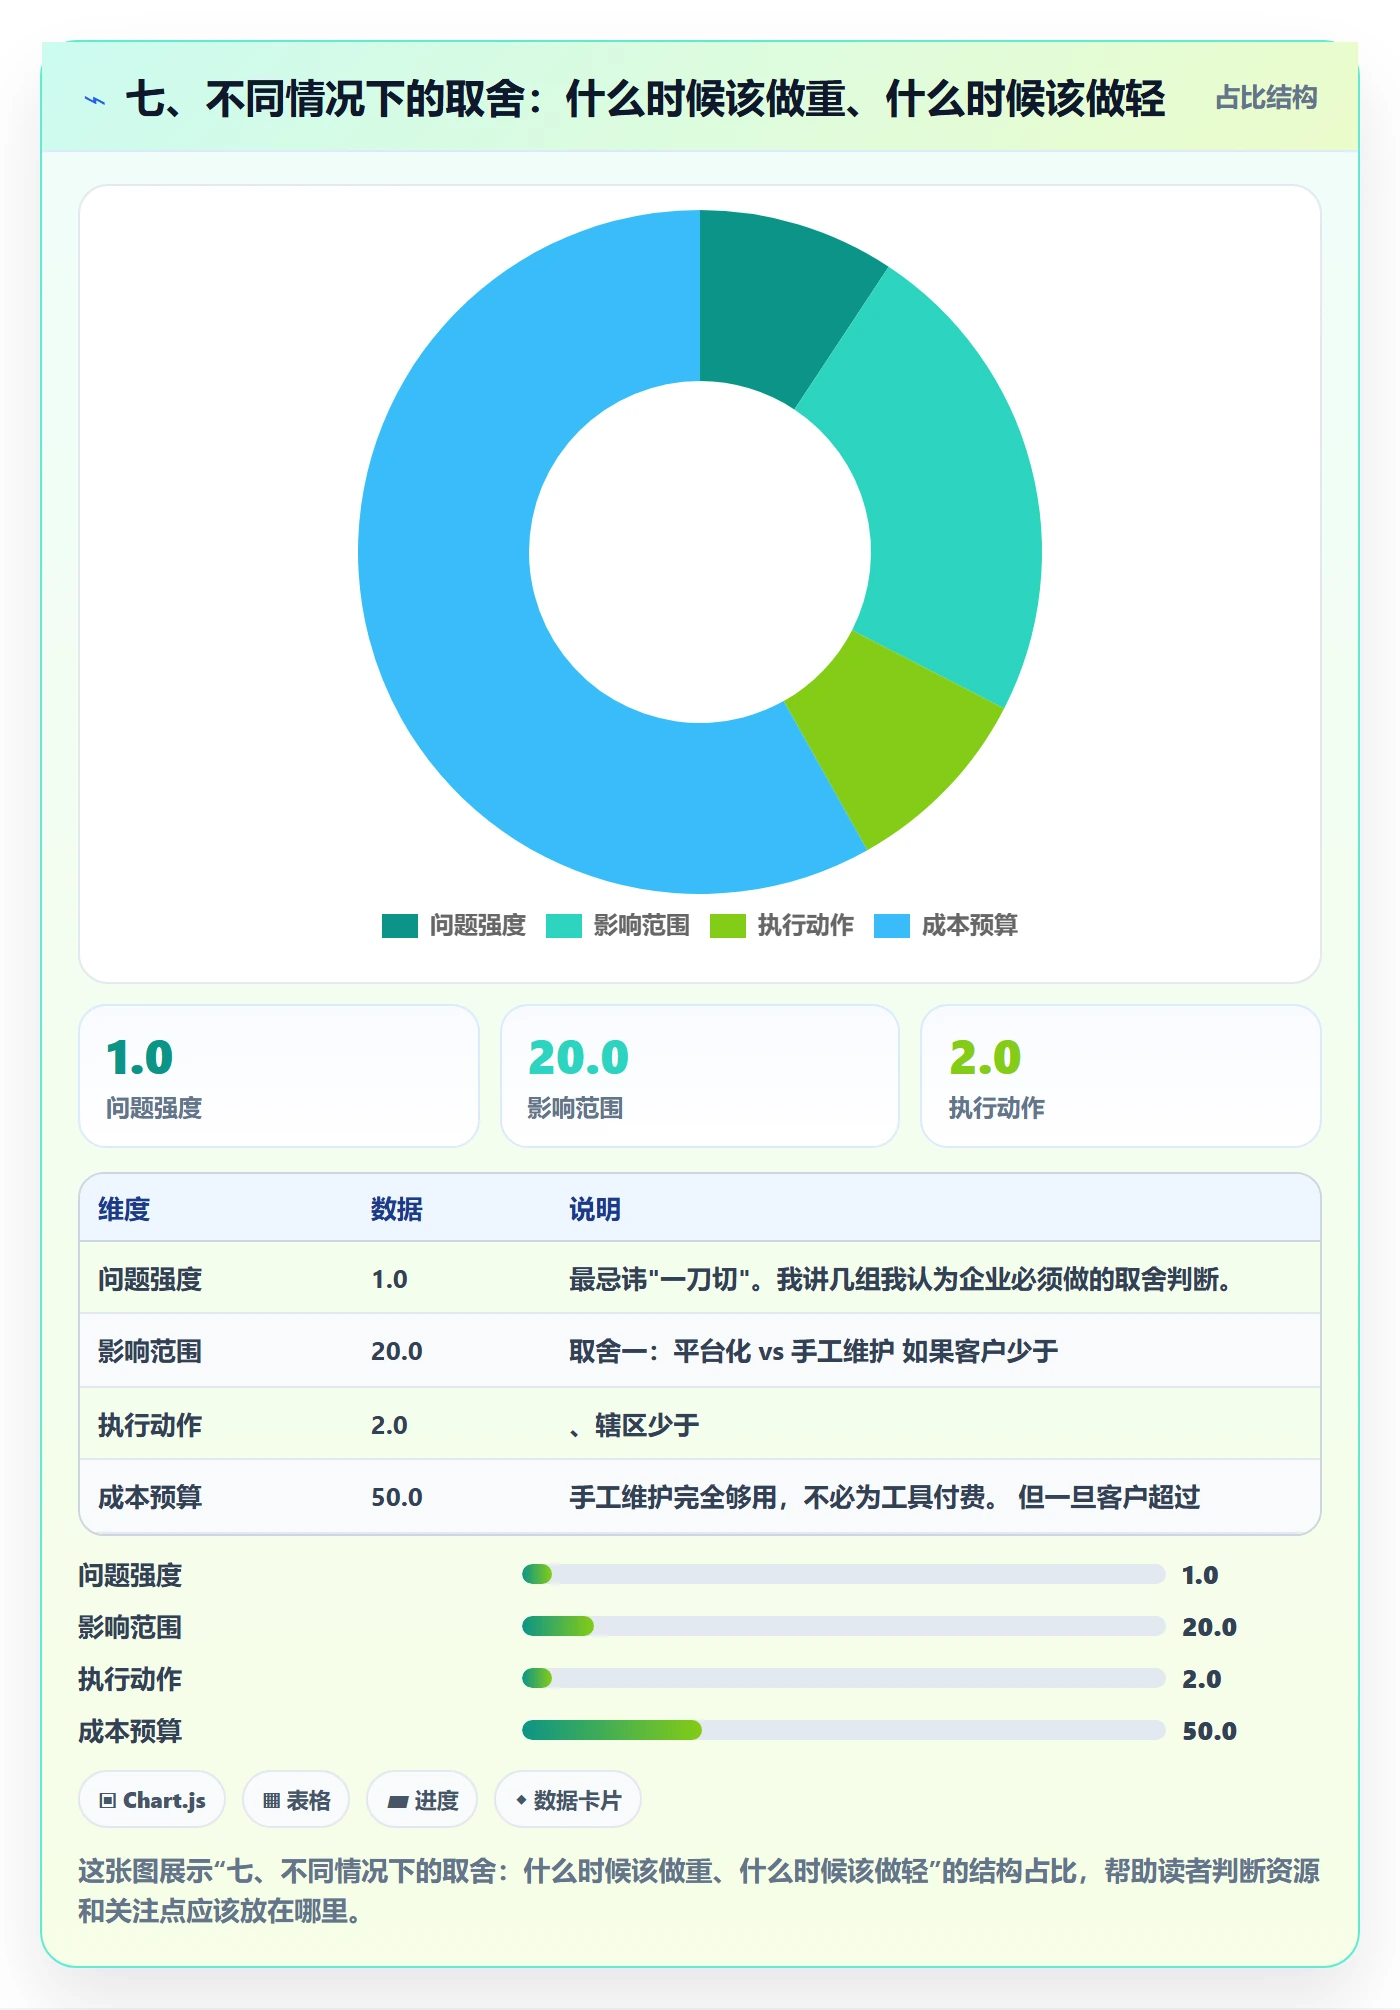Open the 20.0 影响范围 data card
The image size is (1400, 2010).
click(700, 1076)
